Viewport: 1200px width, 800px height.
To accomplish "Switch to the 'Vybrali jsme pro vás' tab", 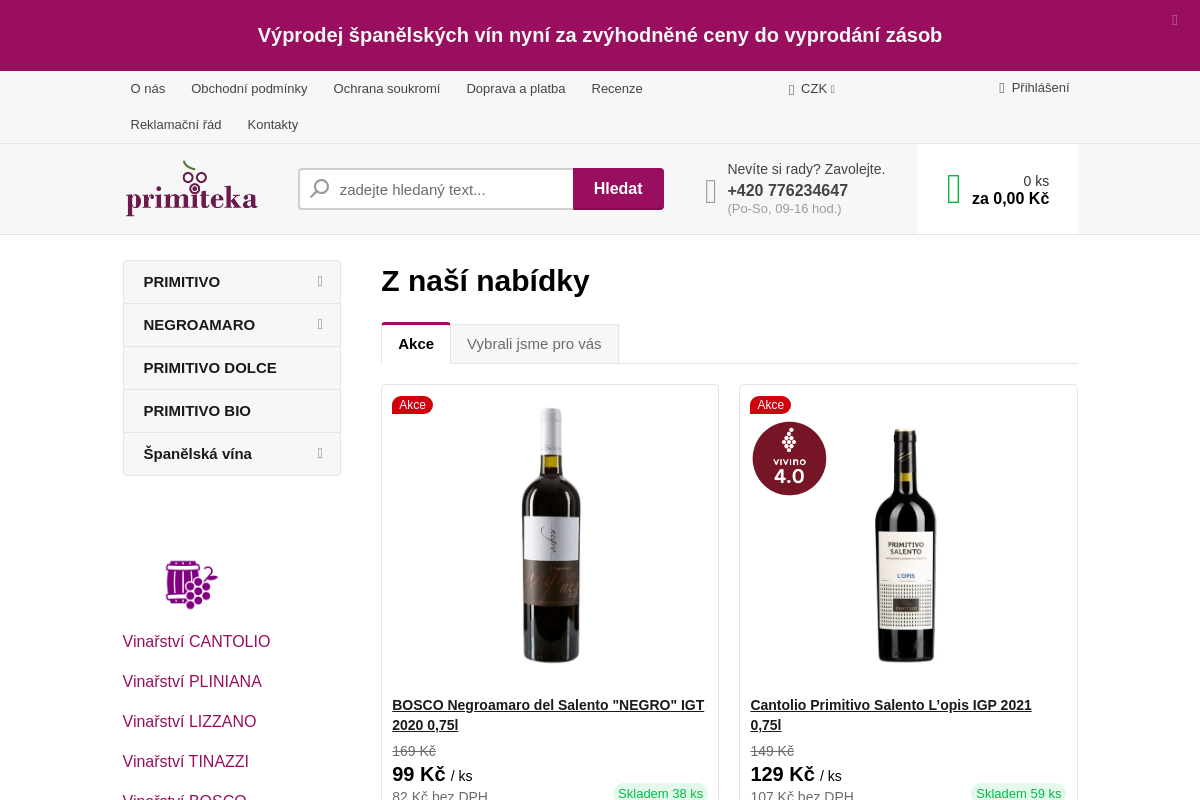I will click(534, 343).
